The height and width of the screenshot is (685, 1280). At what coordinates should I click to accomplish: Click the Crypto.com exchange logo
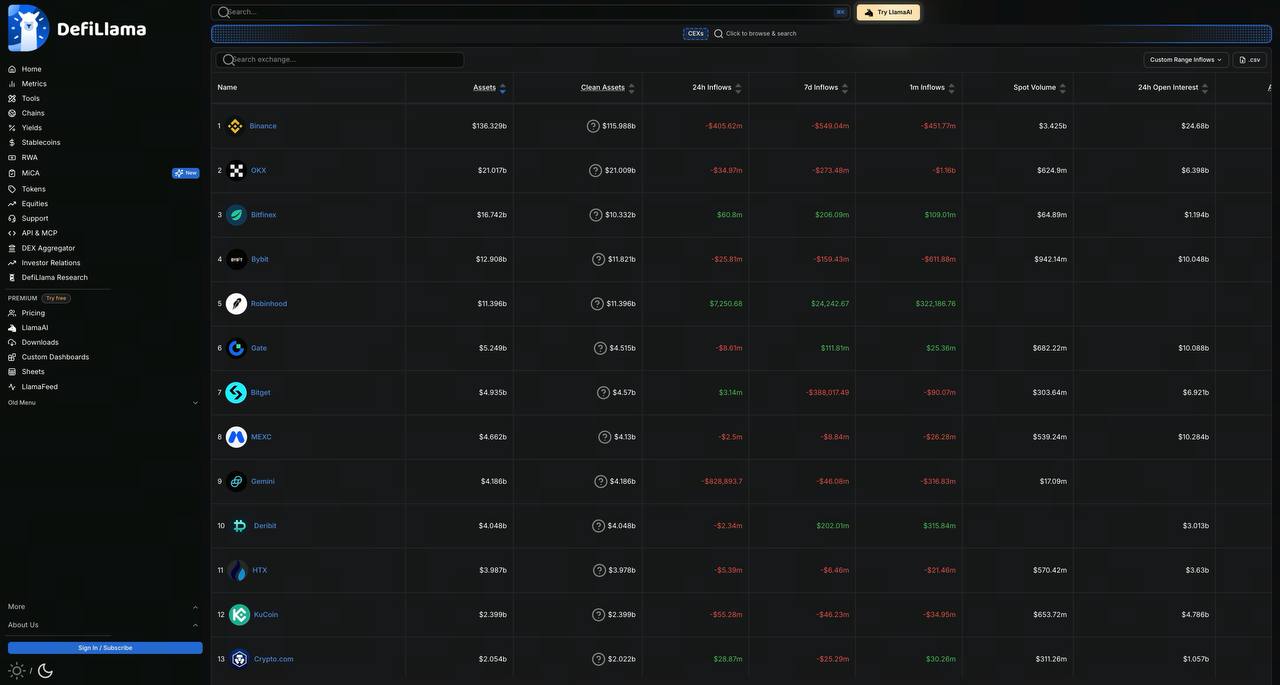click(239, 659)
